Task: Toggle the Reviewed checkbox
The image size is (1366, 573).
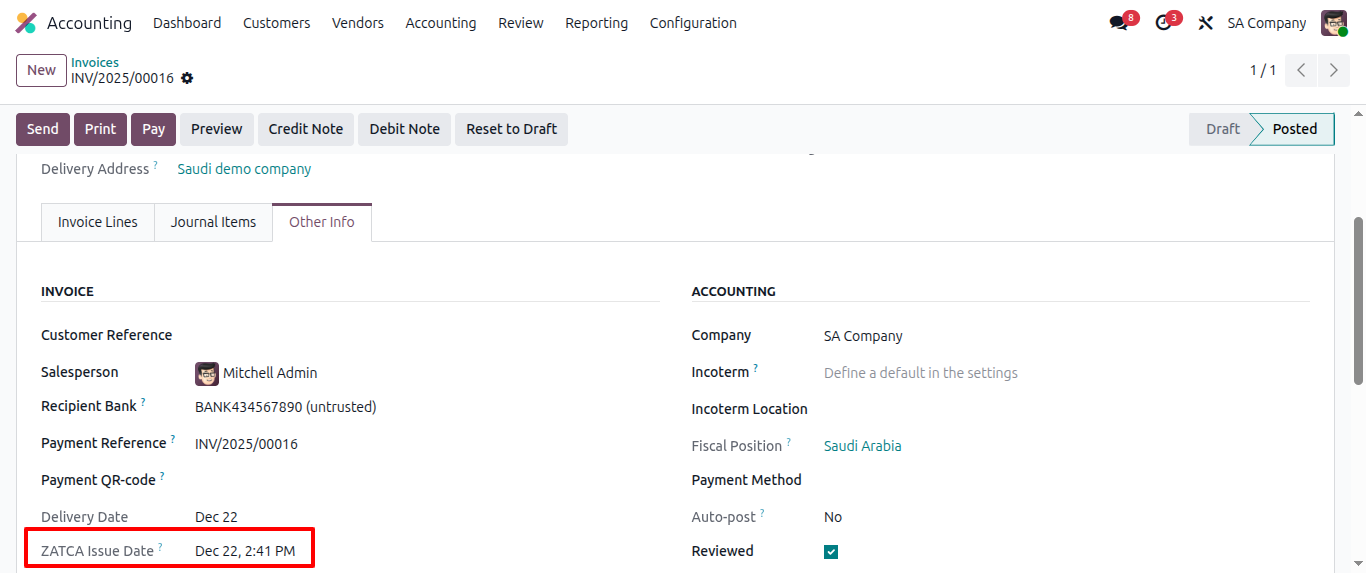Action: pos(831,552)
